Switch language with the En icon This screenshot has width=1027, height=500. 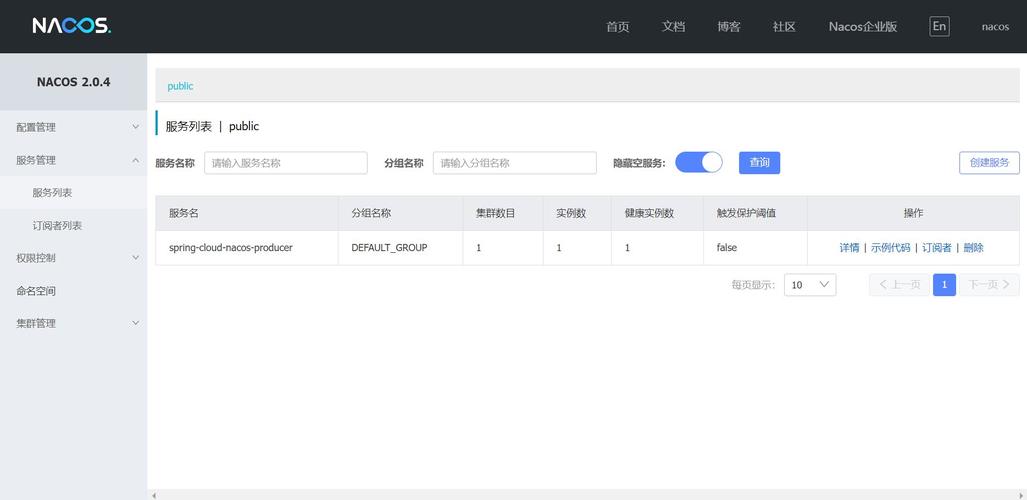click(939, 26)
